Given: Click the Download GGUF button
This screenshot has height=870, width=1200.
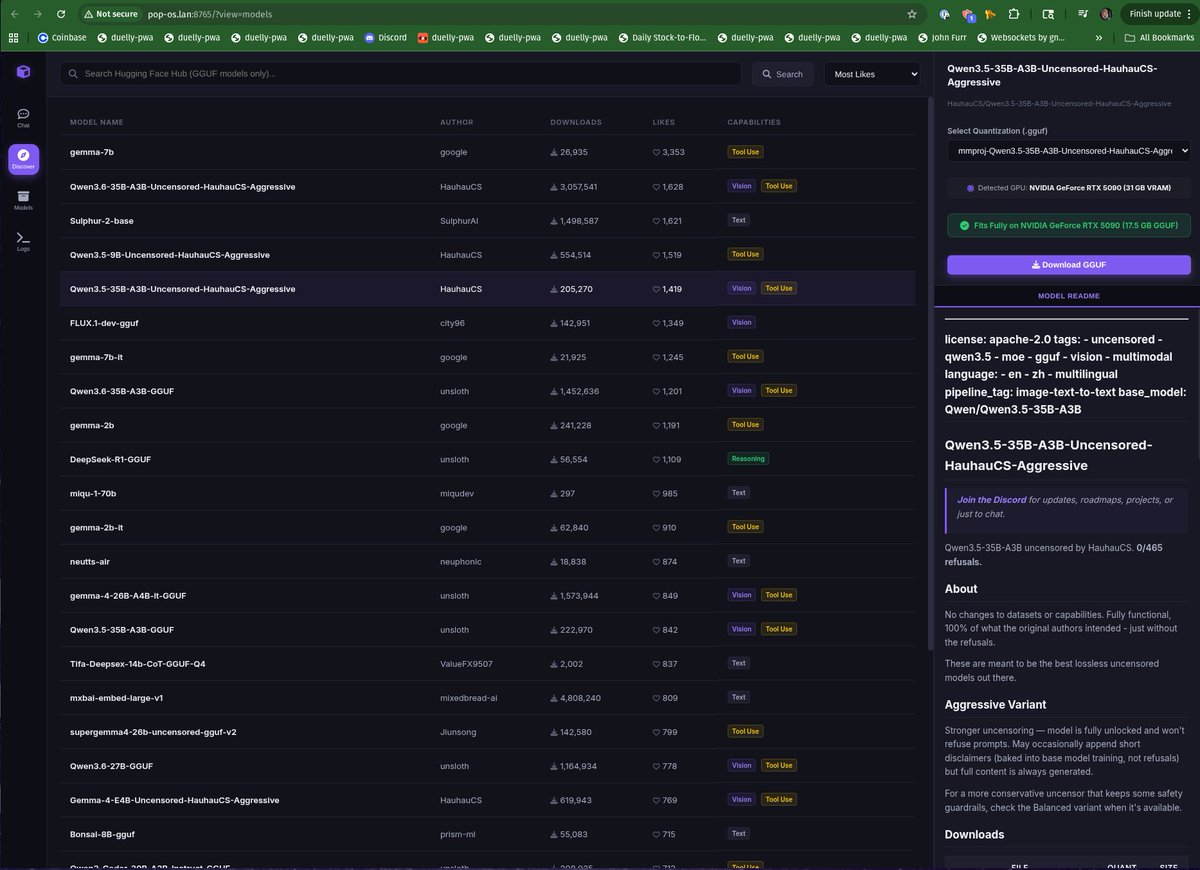Looking at the screenshot, I should tap(1069, 265).
